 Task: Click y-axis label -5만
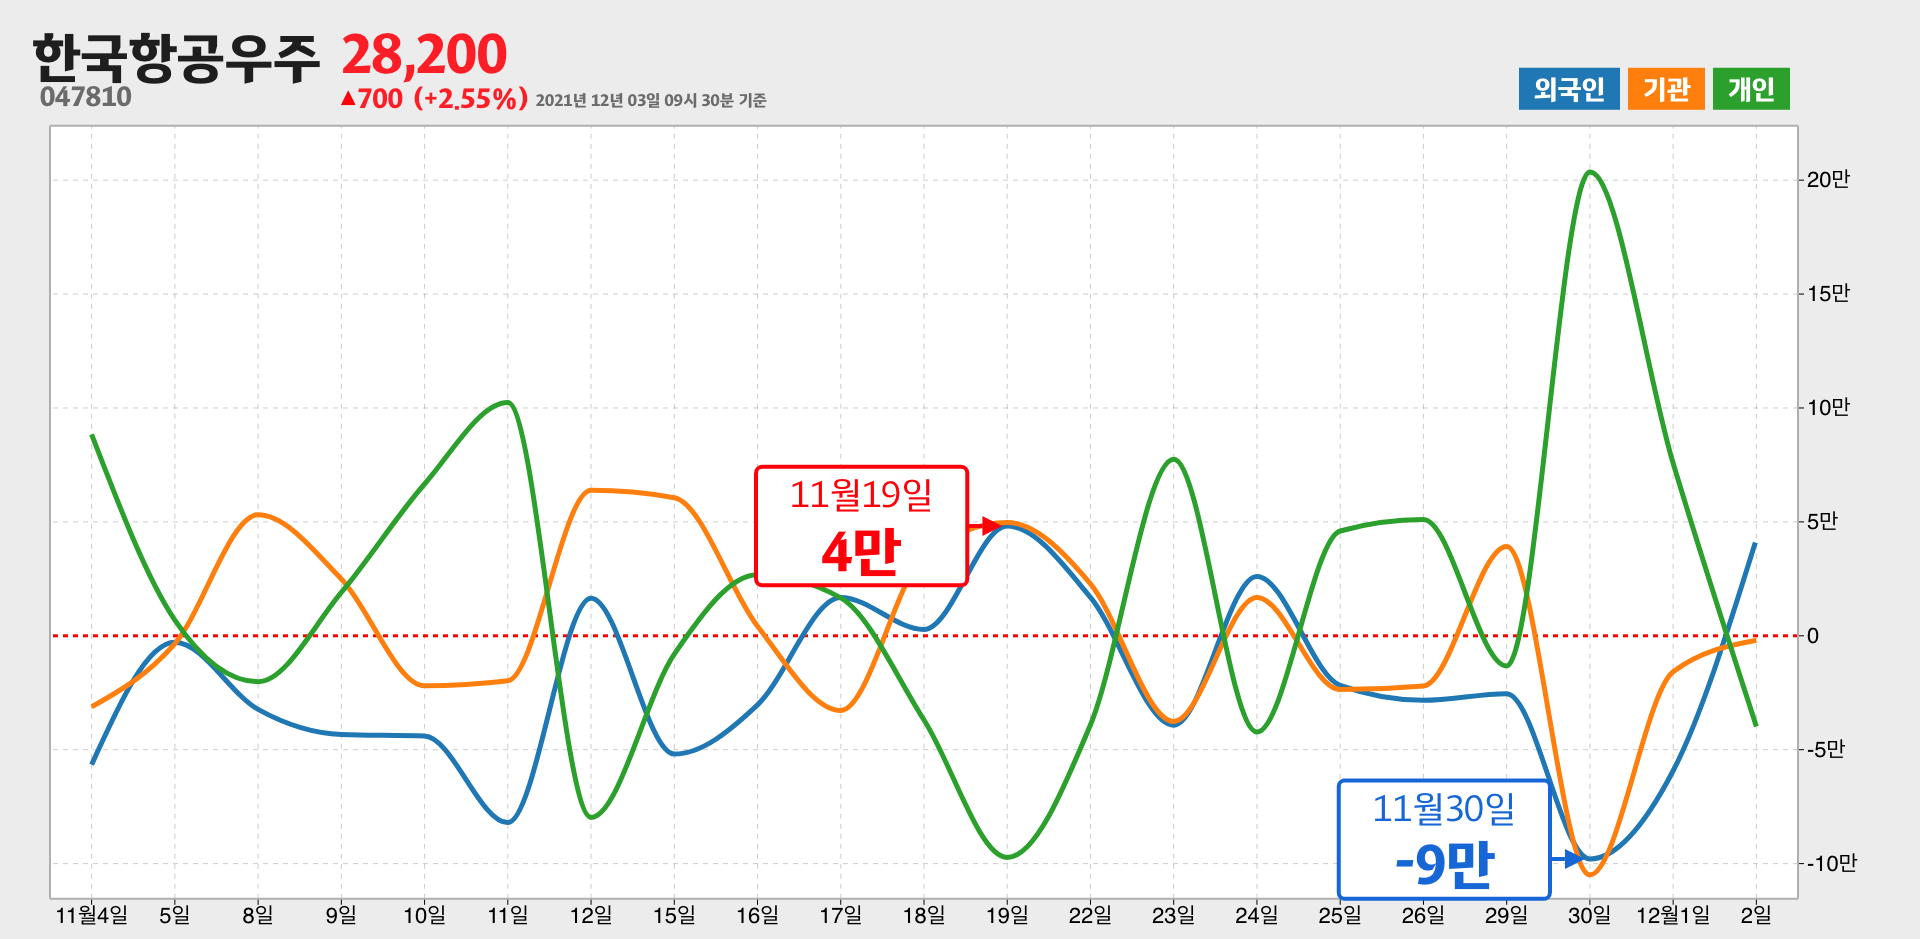pos(1826,750)
